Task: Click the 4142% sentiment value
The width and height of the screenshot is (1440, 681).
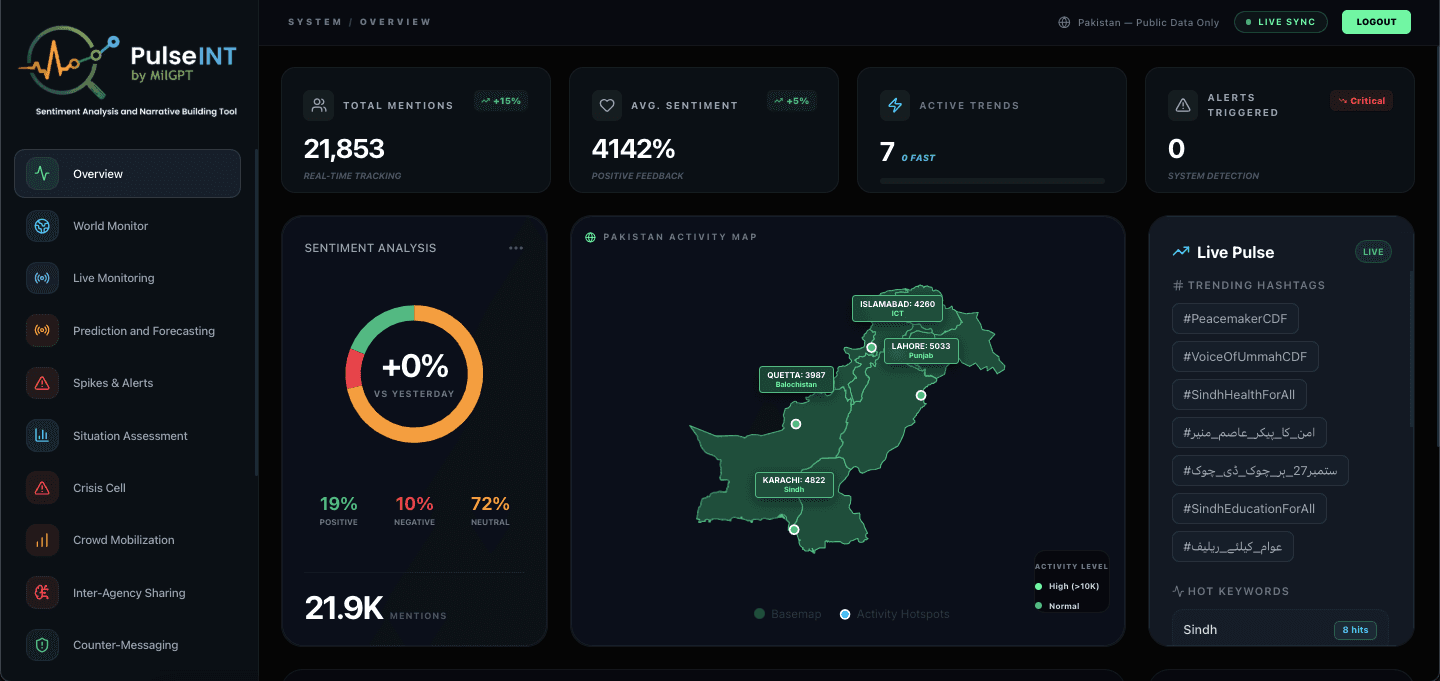Action: click(633, 149)
